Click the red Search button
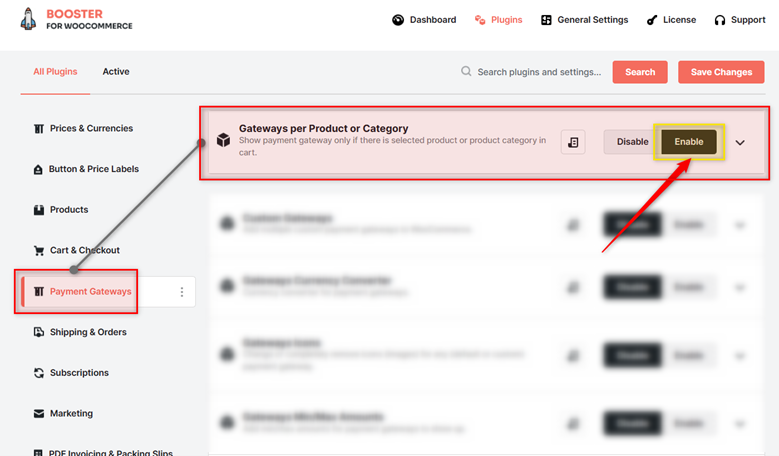Viewport: 779px width, 456px height. click(x=640, y=72)
